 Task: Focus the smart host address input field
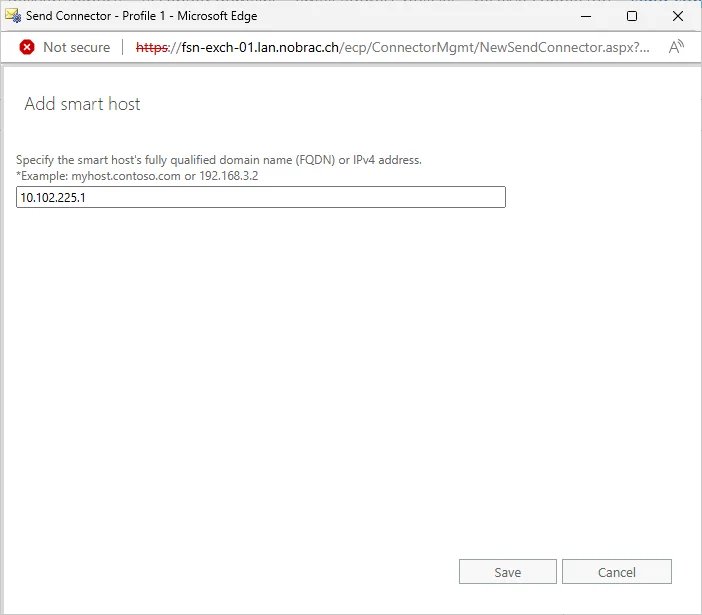pyautogui.click(x=261, y=197)
